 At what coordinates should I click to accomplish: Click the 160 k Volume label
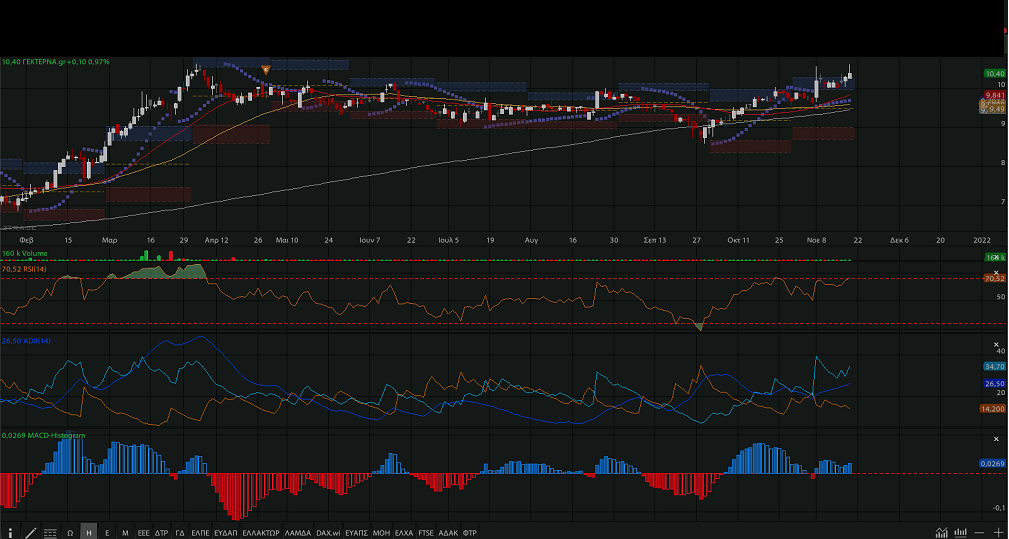24,253
